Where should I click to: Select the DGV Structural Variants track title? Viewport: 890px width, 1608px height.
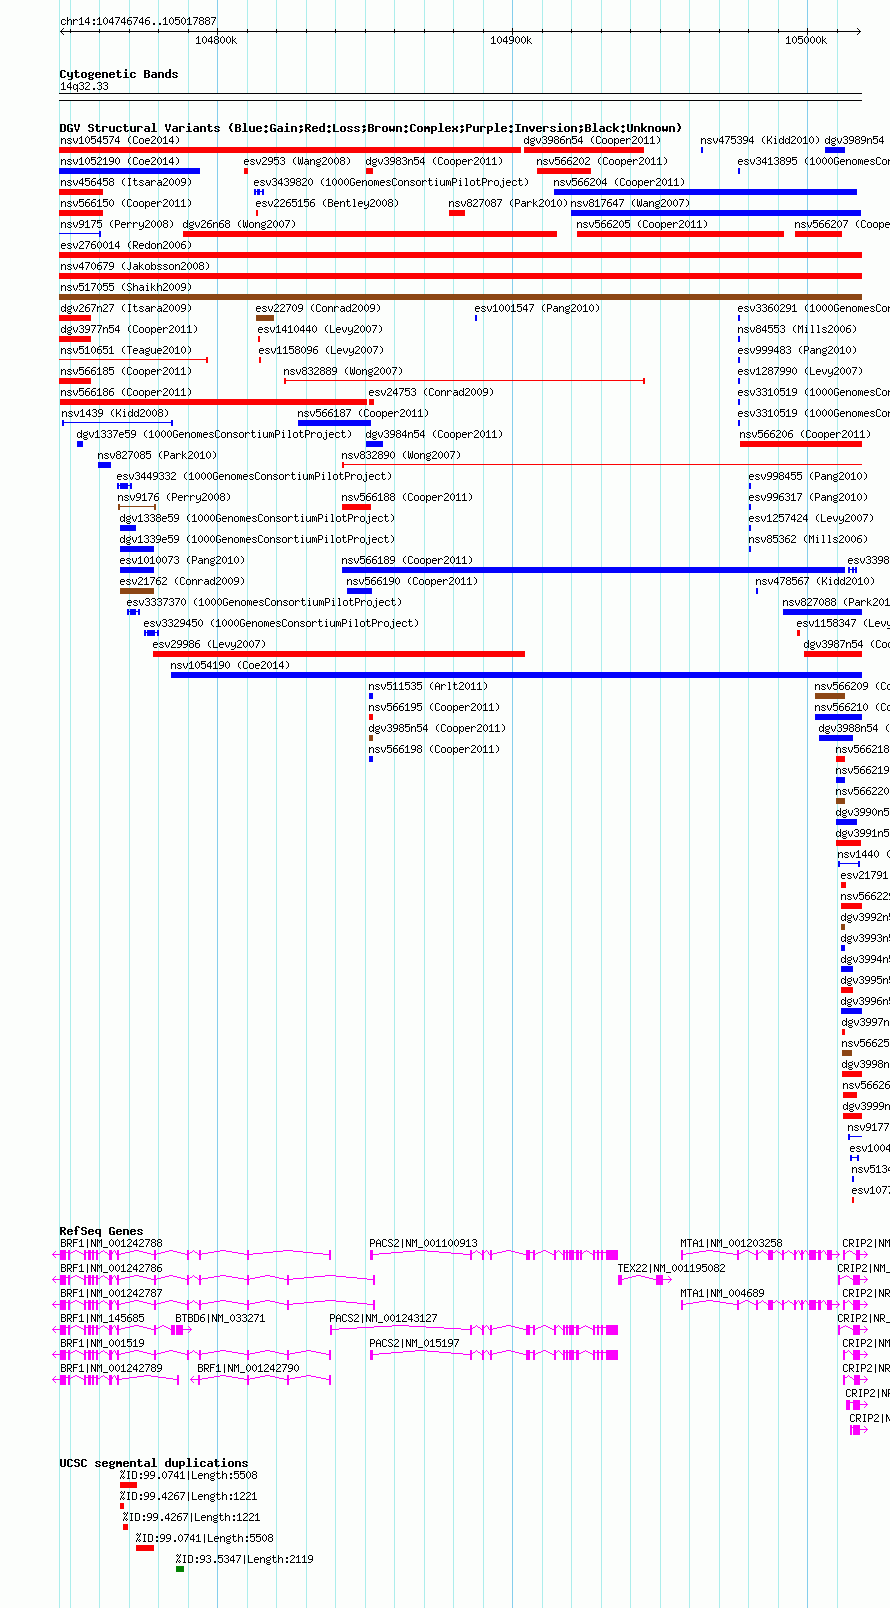pos(371,128)
